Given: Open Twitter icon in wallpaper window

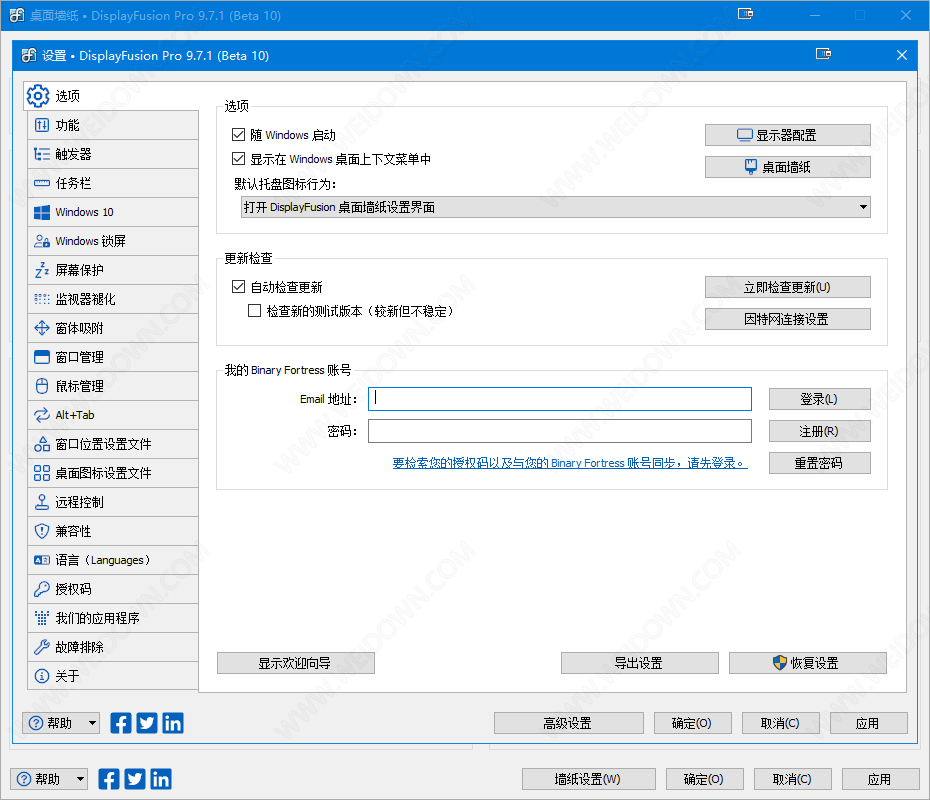Looking at the screenshot, I should [135, 779].
